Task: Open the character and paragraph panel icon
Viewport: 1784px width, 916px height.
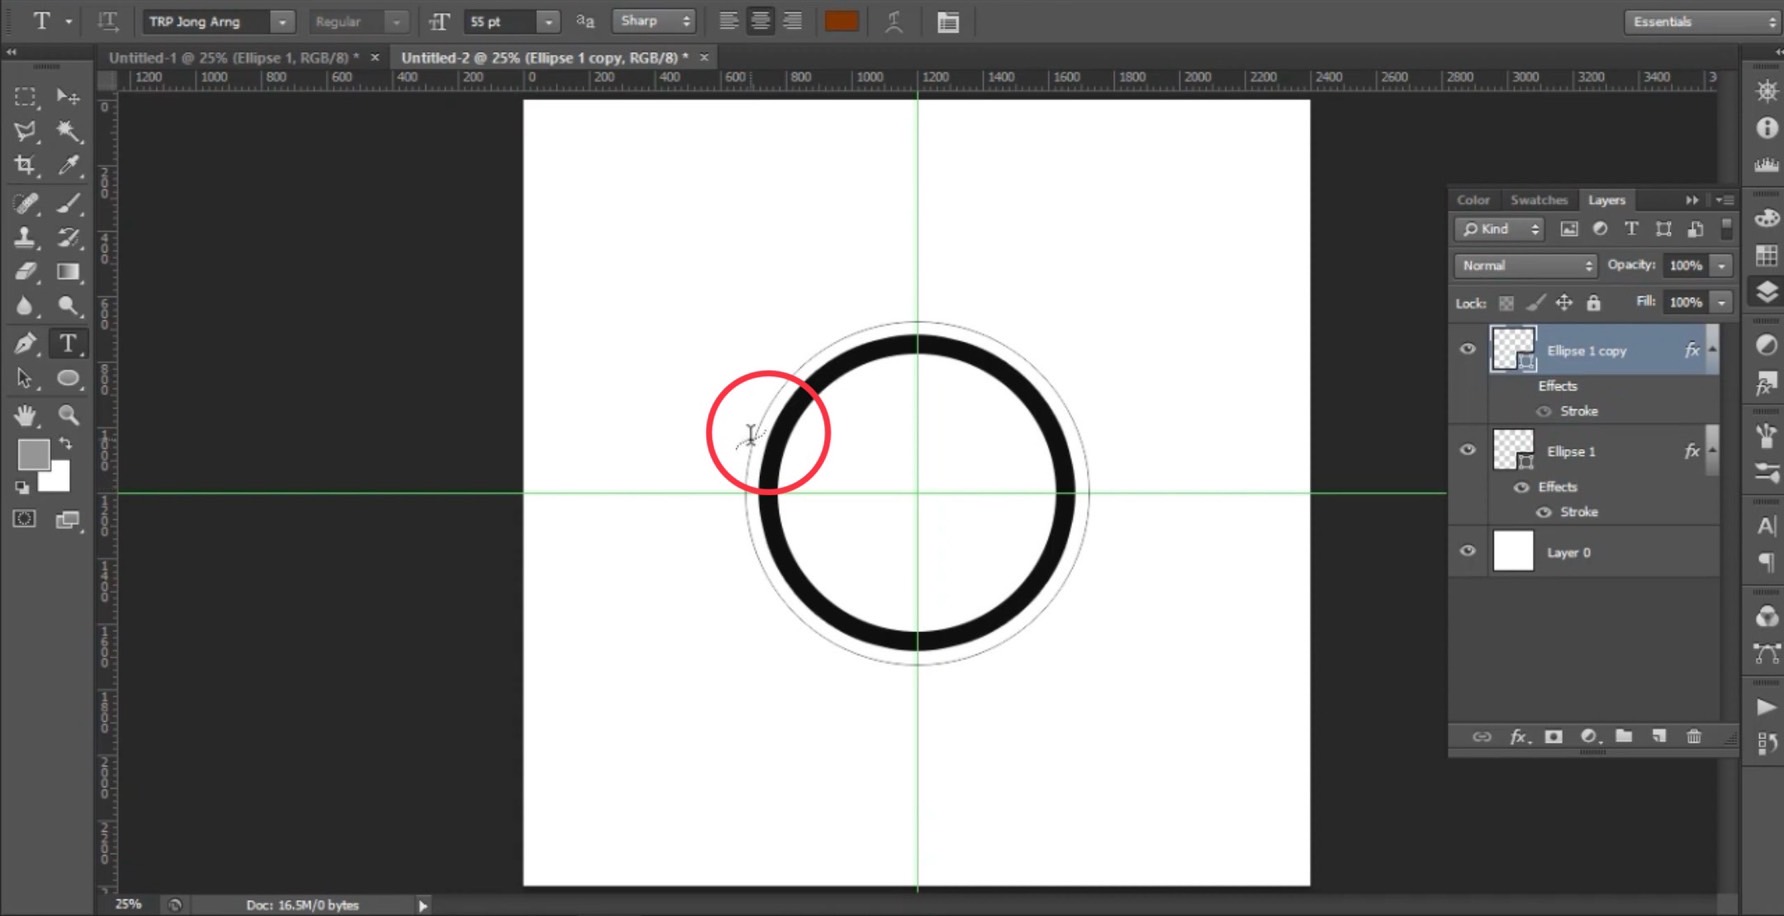Action: (x=948, y=22)
